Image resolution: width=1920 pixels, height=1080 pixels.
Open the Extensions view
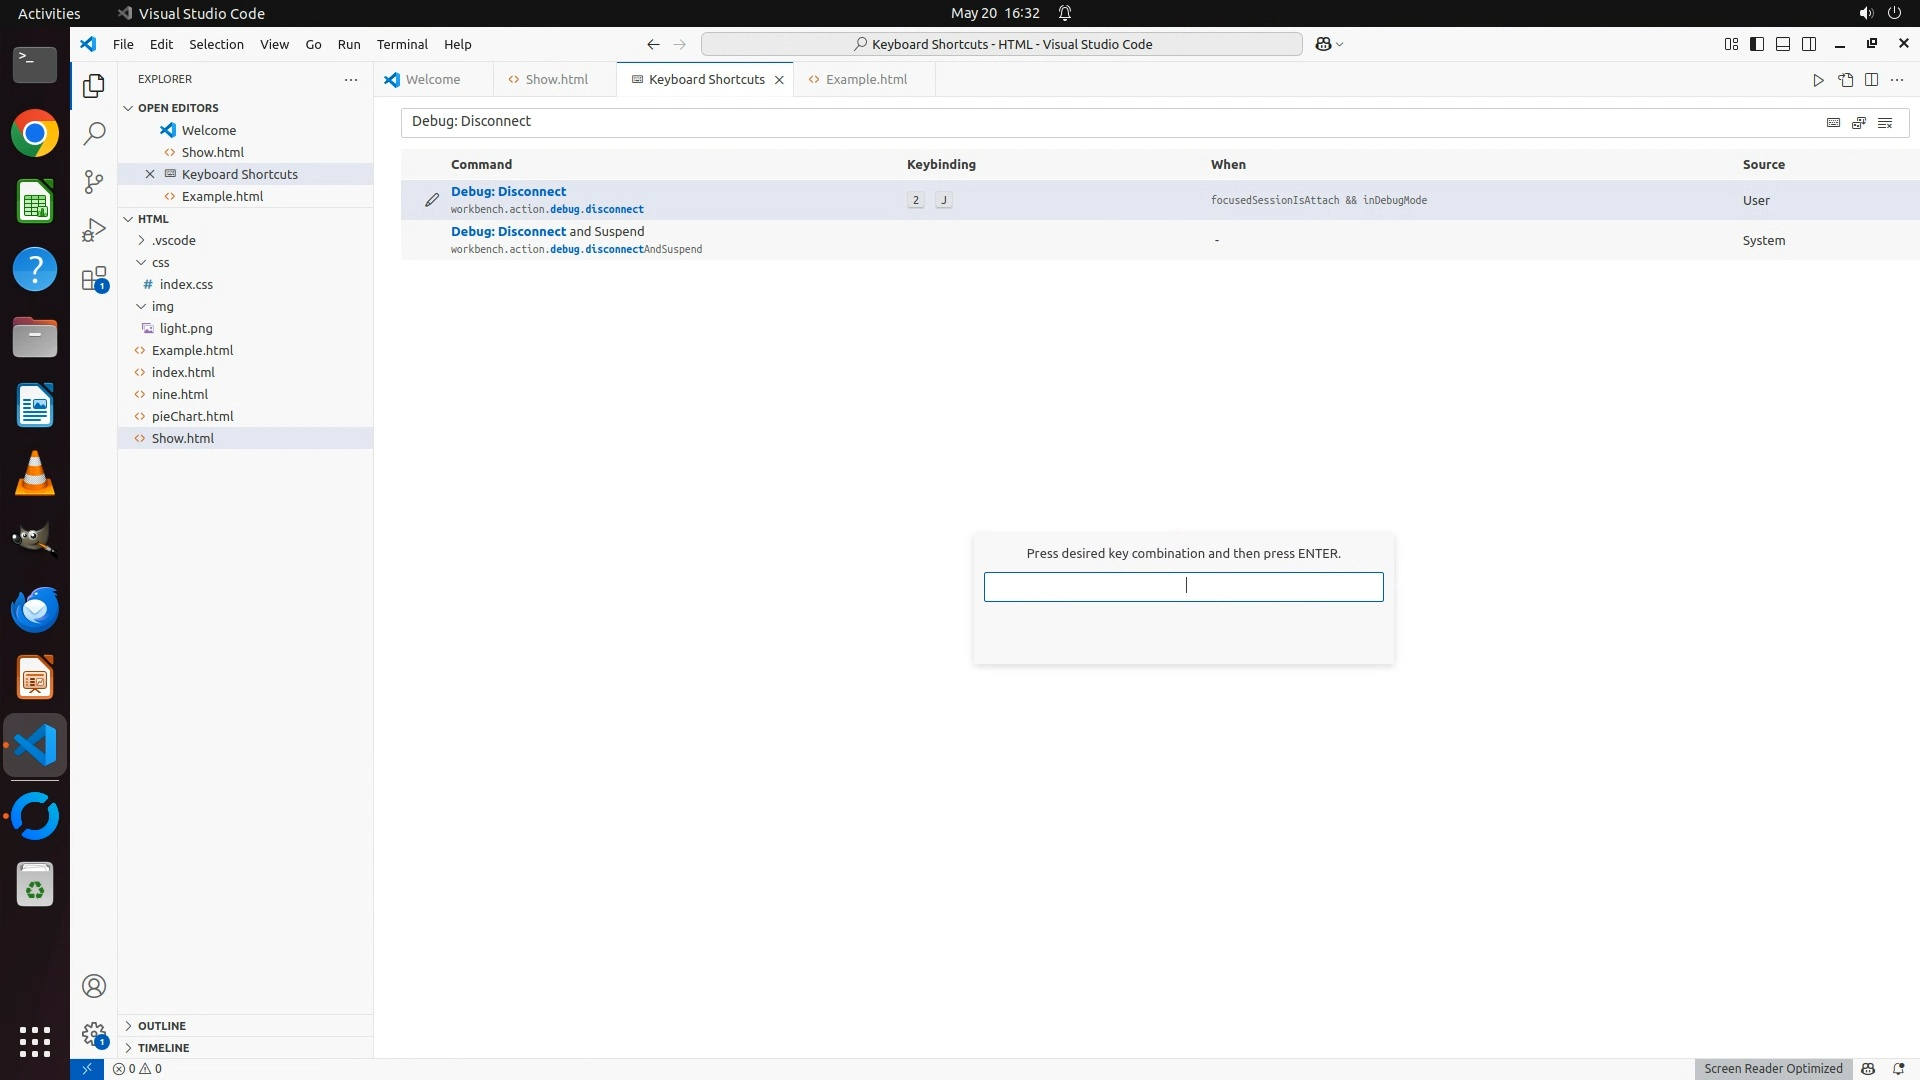tap(94, 279)
